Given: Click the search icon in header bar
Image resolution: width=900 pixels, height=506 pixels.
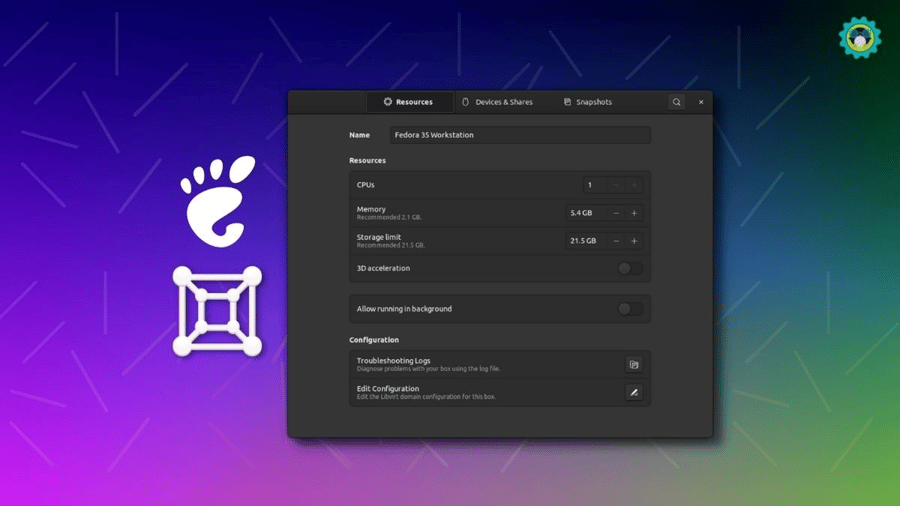Looking at the screenshot, I should [x=676, y=102].
